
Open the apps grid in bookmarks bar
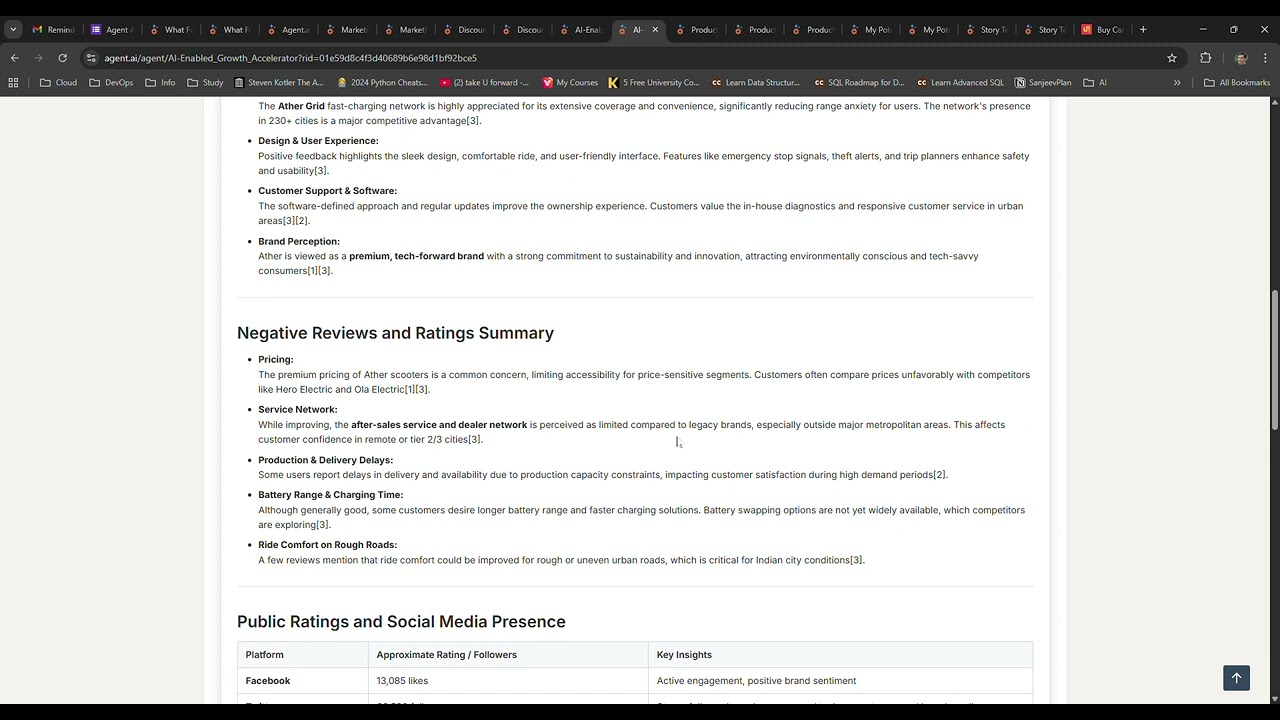14,82
